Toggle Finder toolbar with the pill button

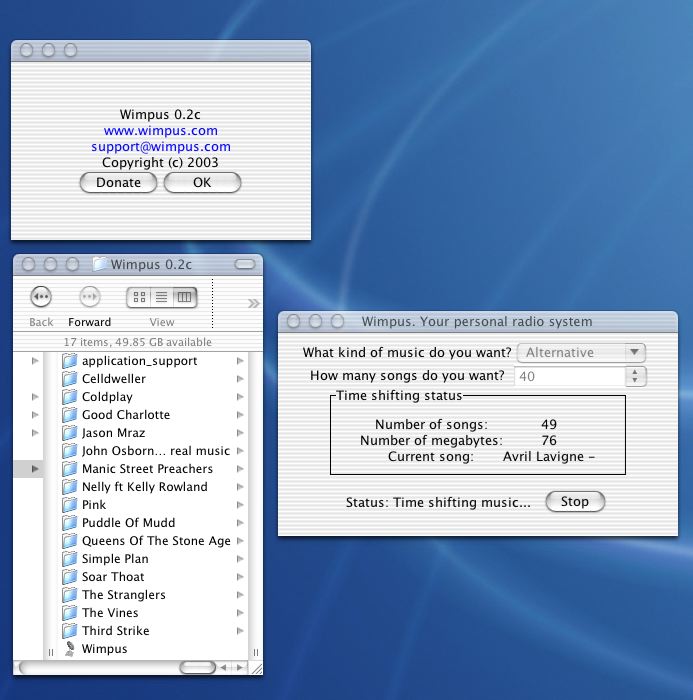point(245,264)
